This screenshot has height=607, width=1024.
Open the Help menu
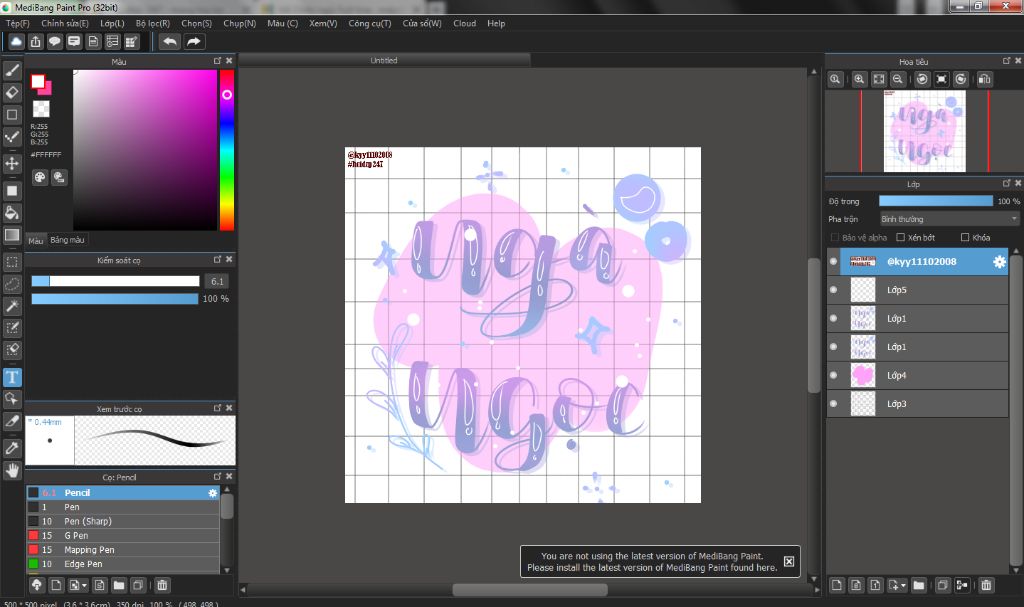(x=496, y=23)
